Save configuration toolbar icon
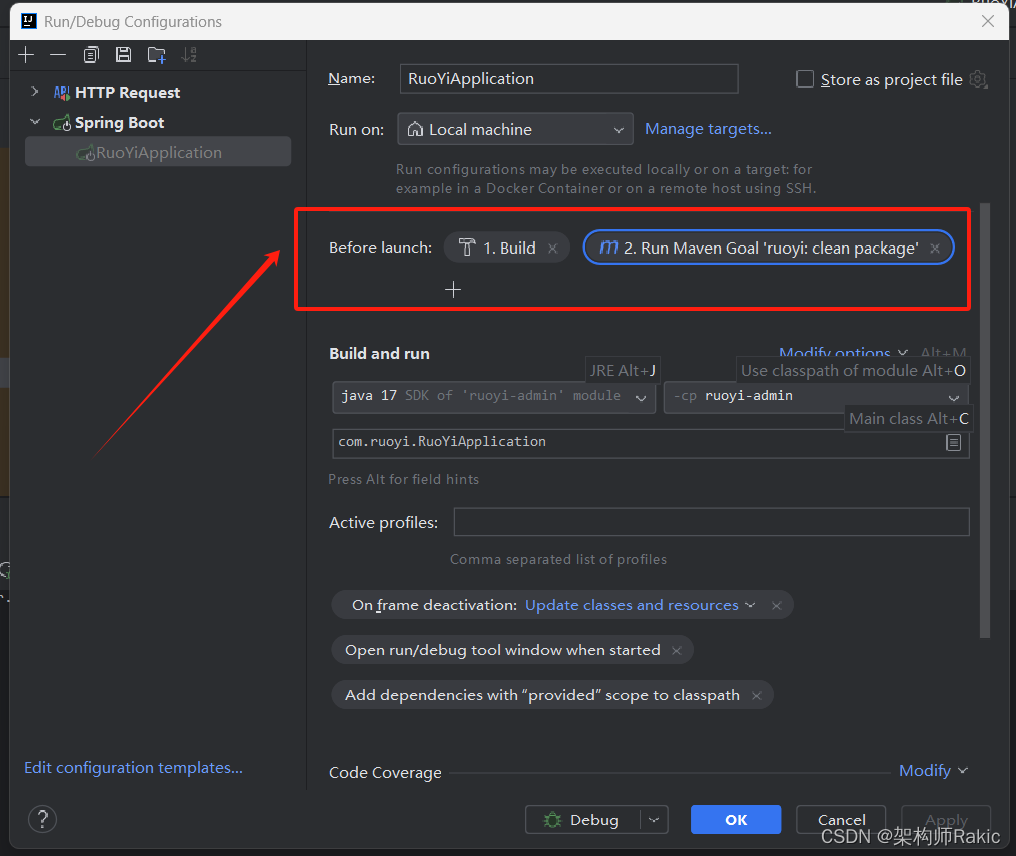This screenshot has width=1016, height=856. pyautogui.click(x=123, y=55)
